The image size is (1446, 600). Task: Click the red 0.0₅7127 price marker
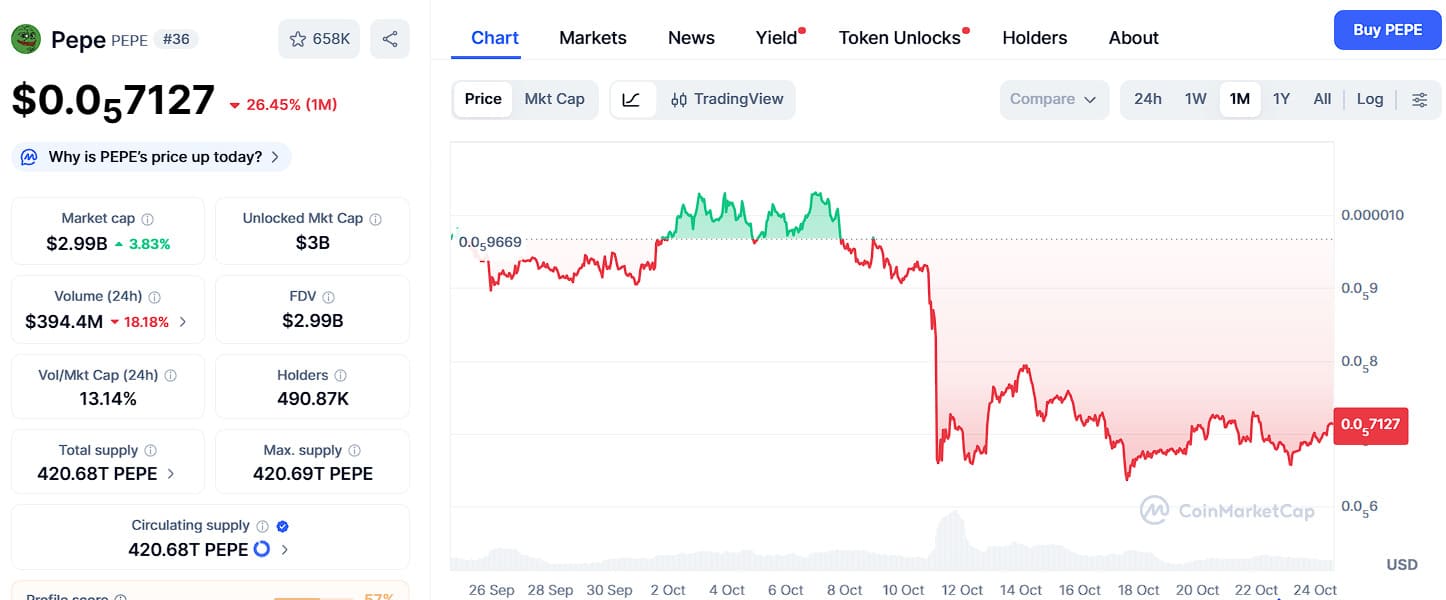1370,425
